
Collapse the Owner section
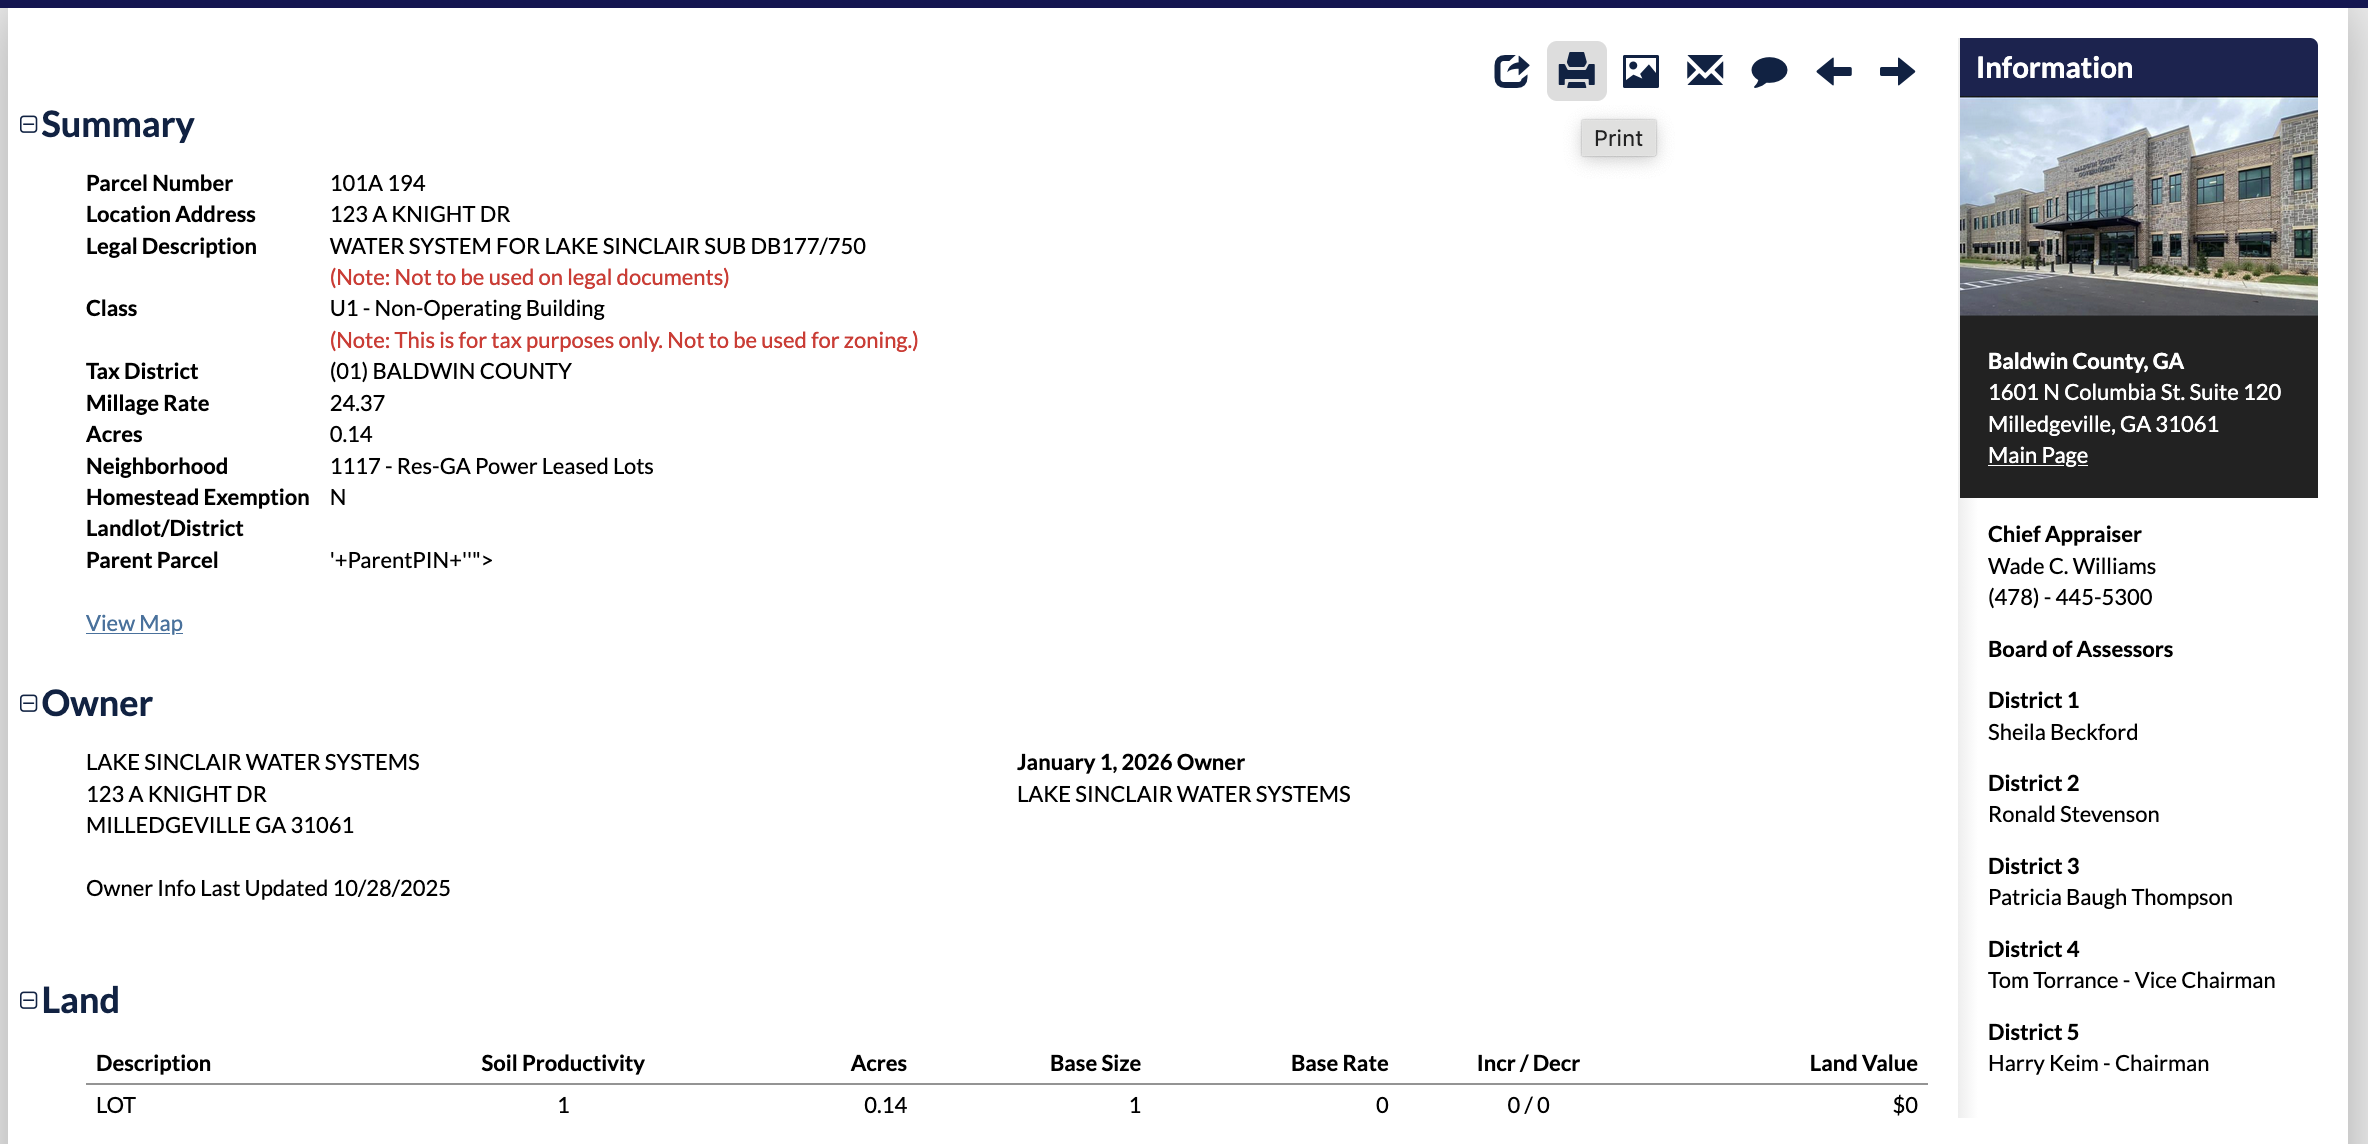pyautogui.click(x=29, y=703)
